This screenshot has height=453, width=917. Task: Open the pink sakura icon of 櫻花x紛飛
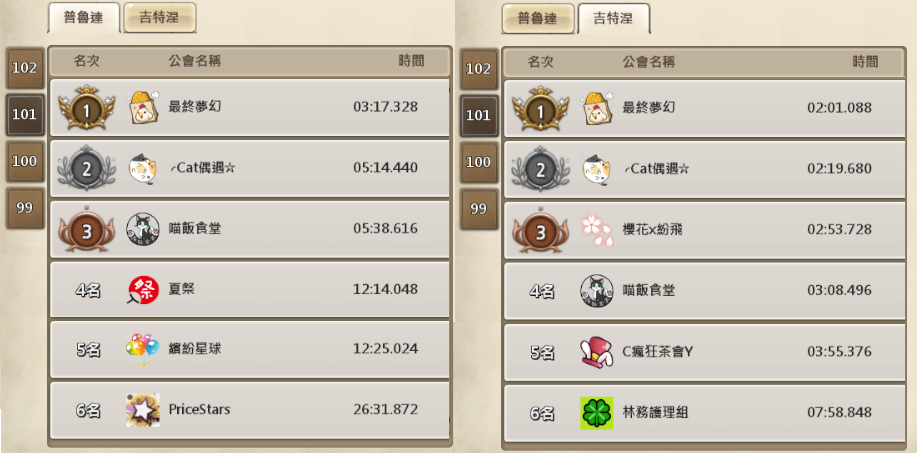tap(597, 230)
